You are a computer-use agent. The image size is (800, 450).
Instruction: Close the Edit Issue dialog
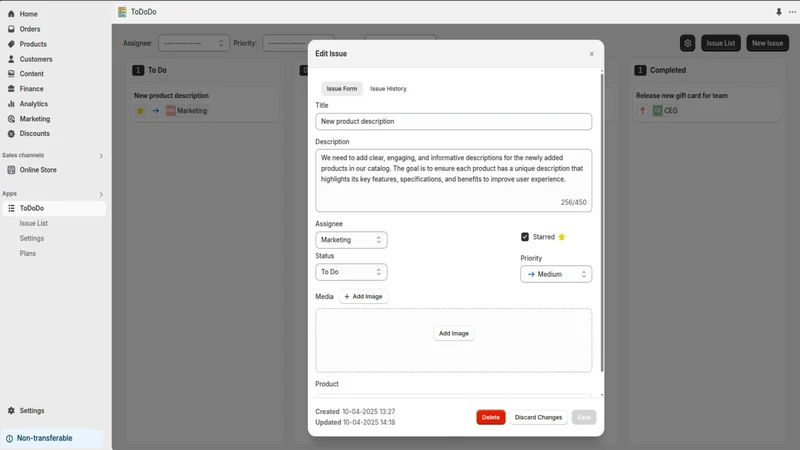point(591,54)
